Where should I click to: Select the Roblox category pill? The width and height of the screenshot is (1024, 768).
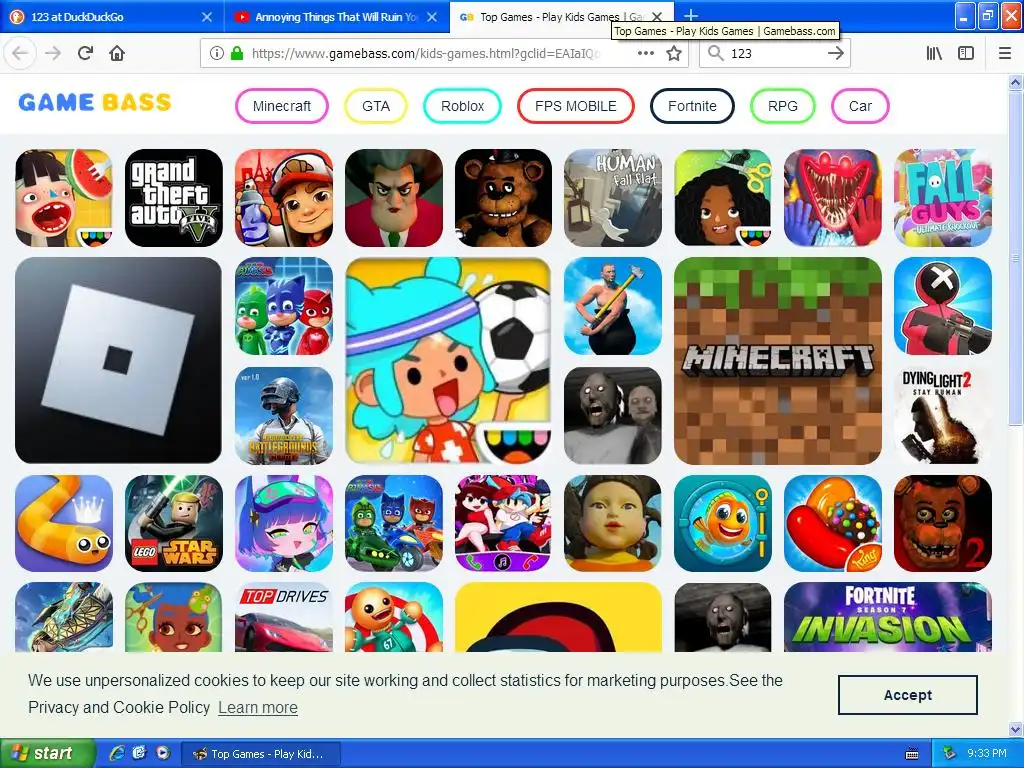click(462, 106)
